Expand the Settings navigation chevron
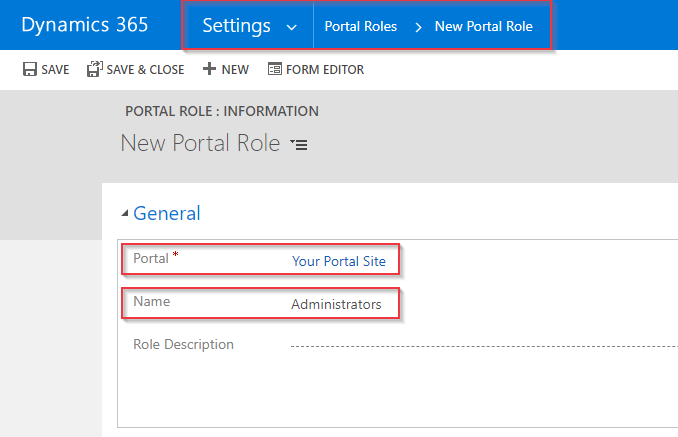Screen dimensions: 678x437 (292, 27)
